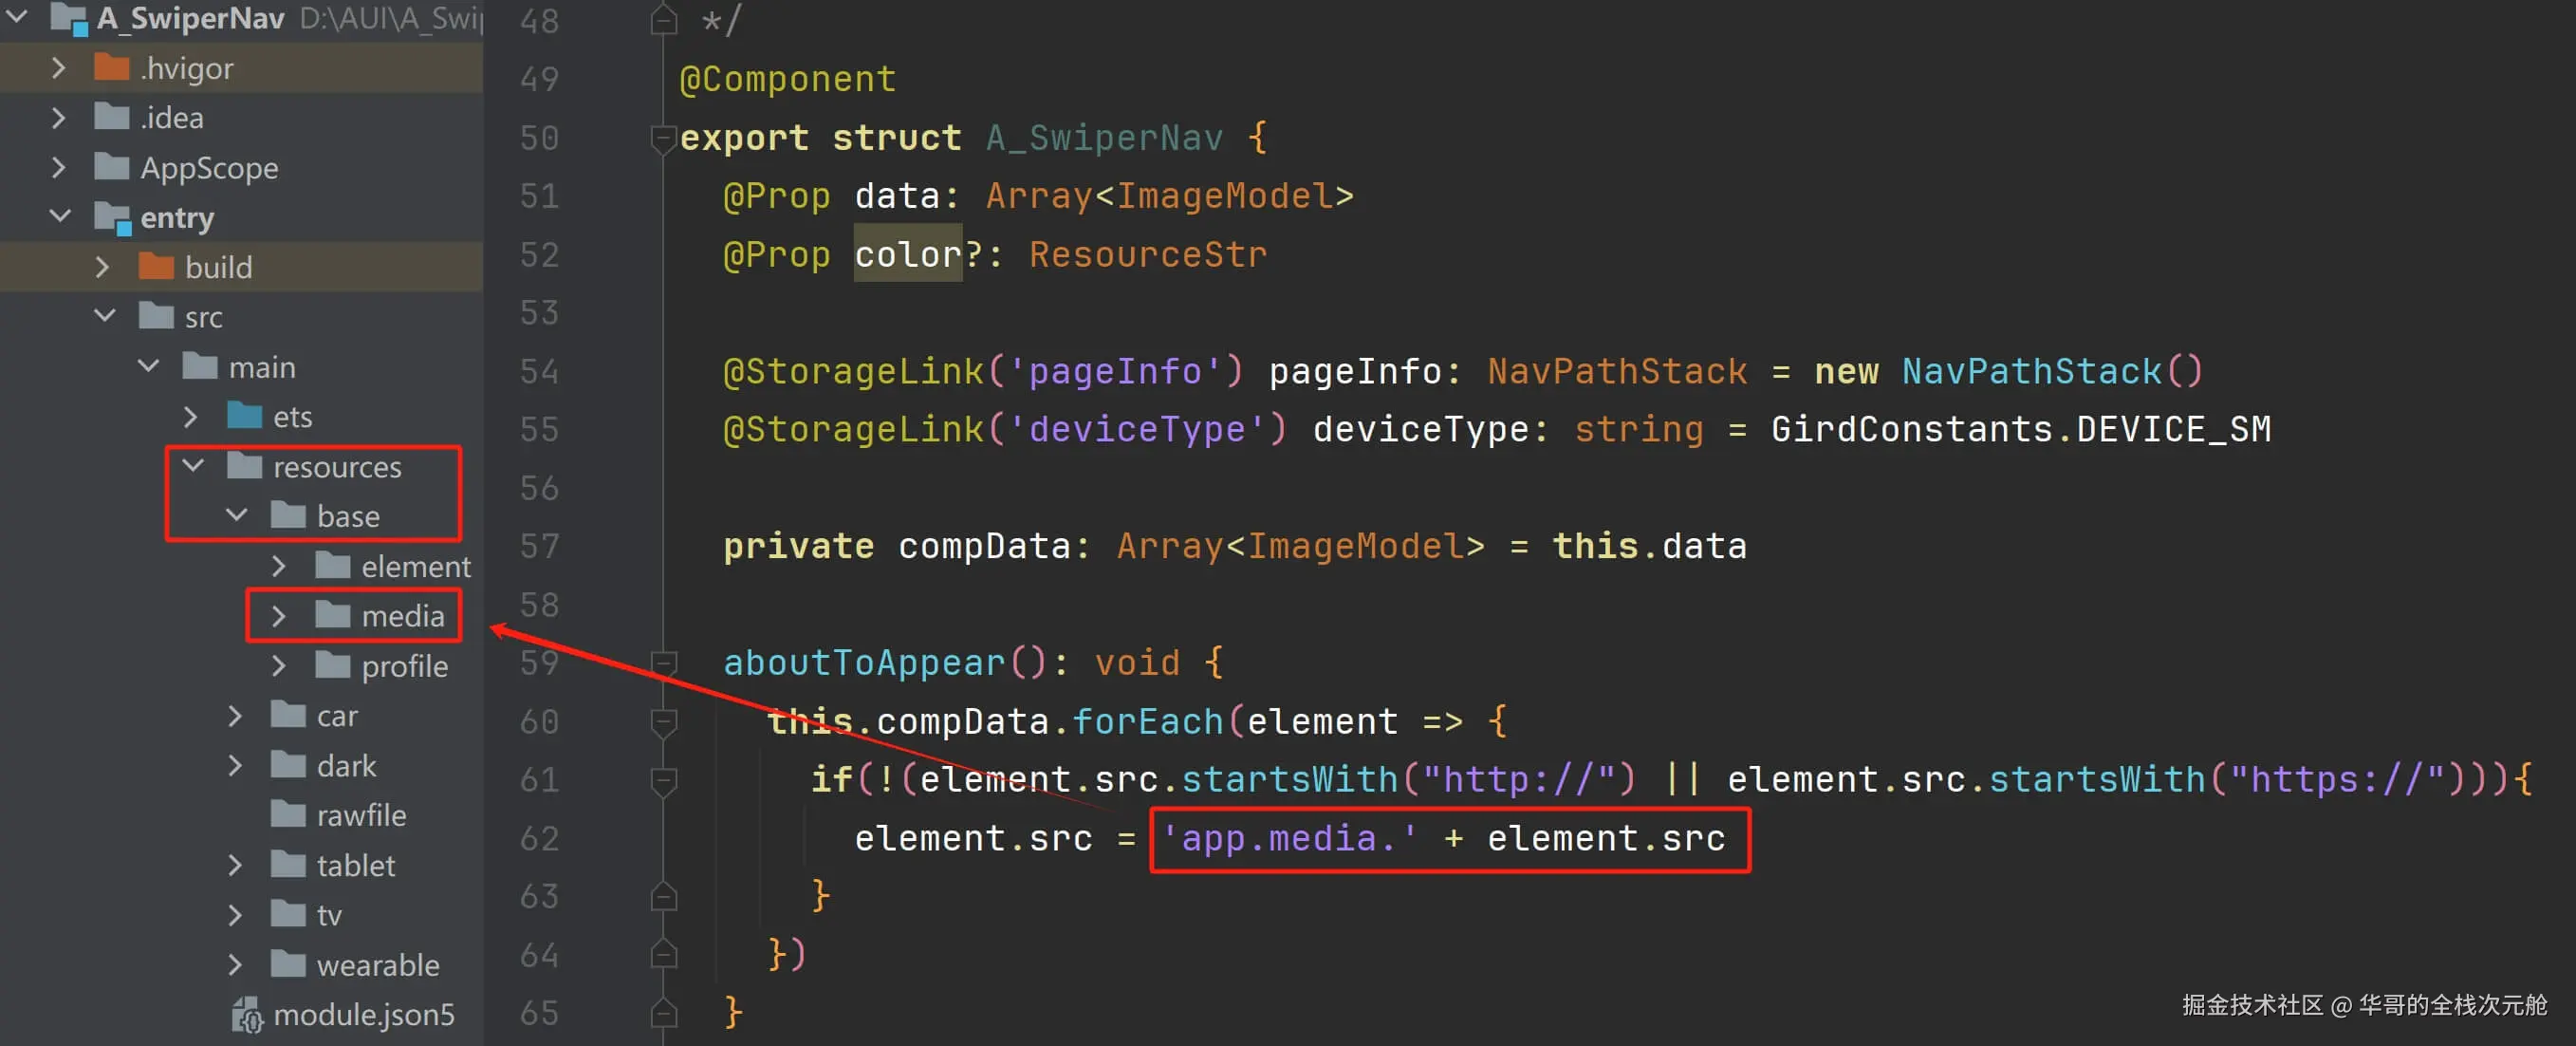Click the NavPathStack type on line 54

tap(1615, 371)
